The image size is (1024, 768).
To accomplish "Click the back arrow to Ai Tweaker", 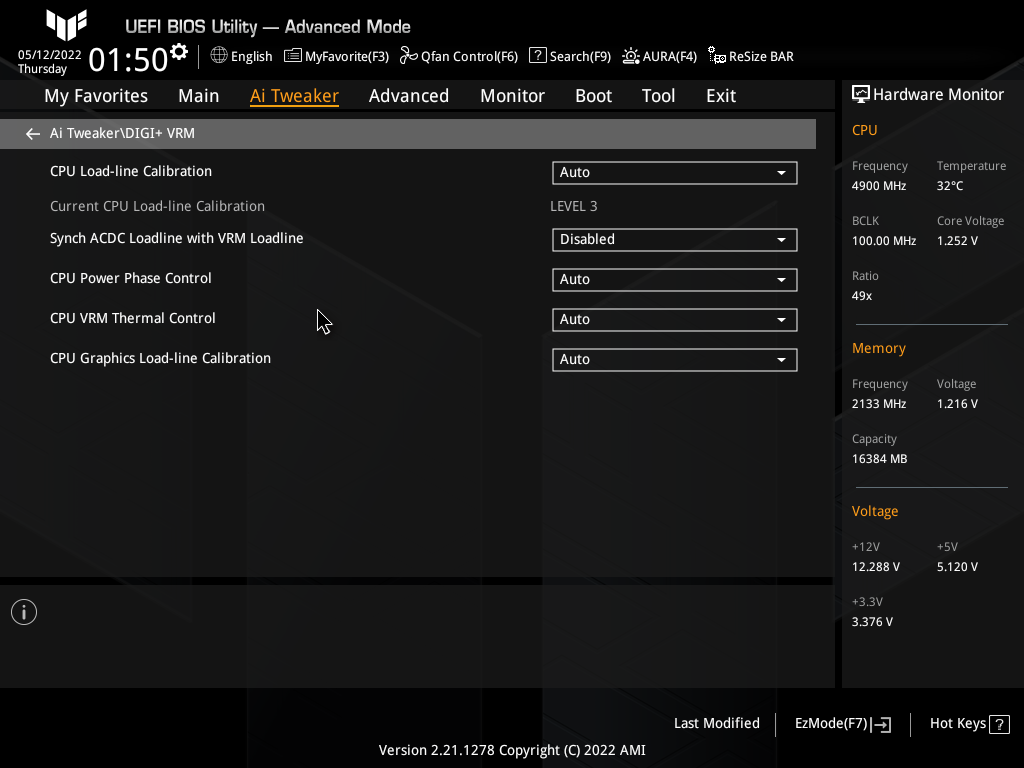I will pyautogui.click(x=33, y=134).
